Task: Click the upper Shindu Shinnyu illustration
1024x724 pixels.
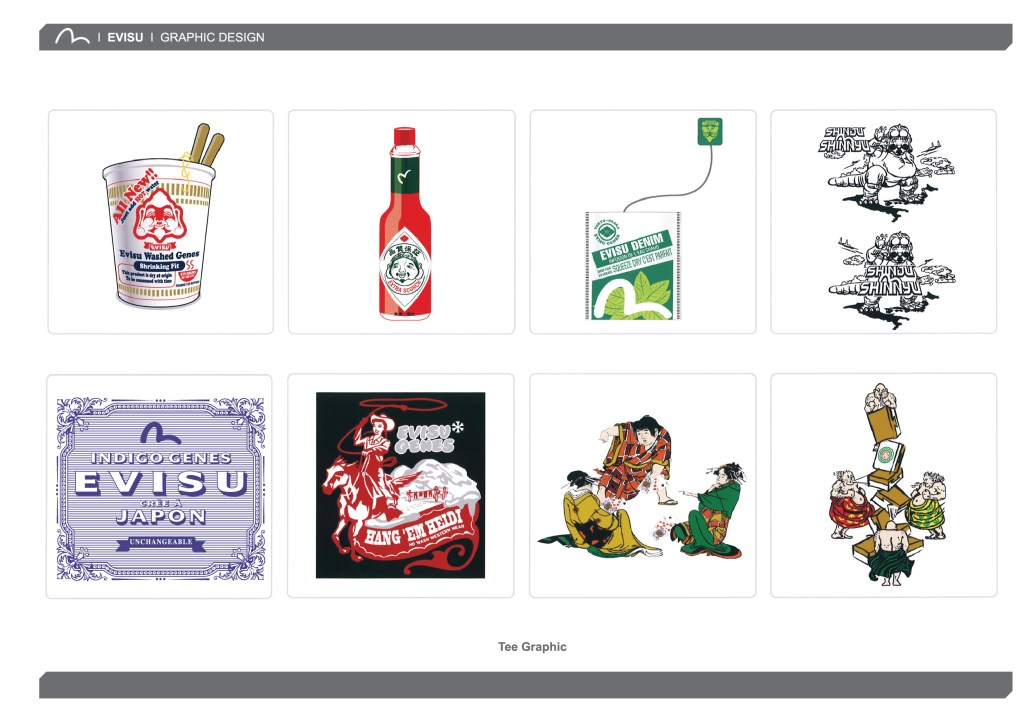Action: click(x=880, y=165)
